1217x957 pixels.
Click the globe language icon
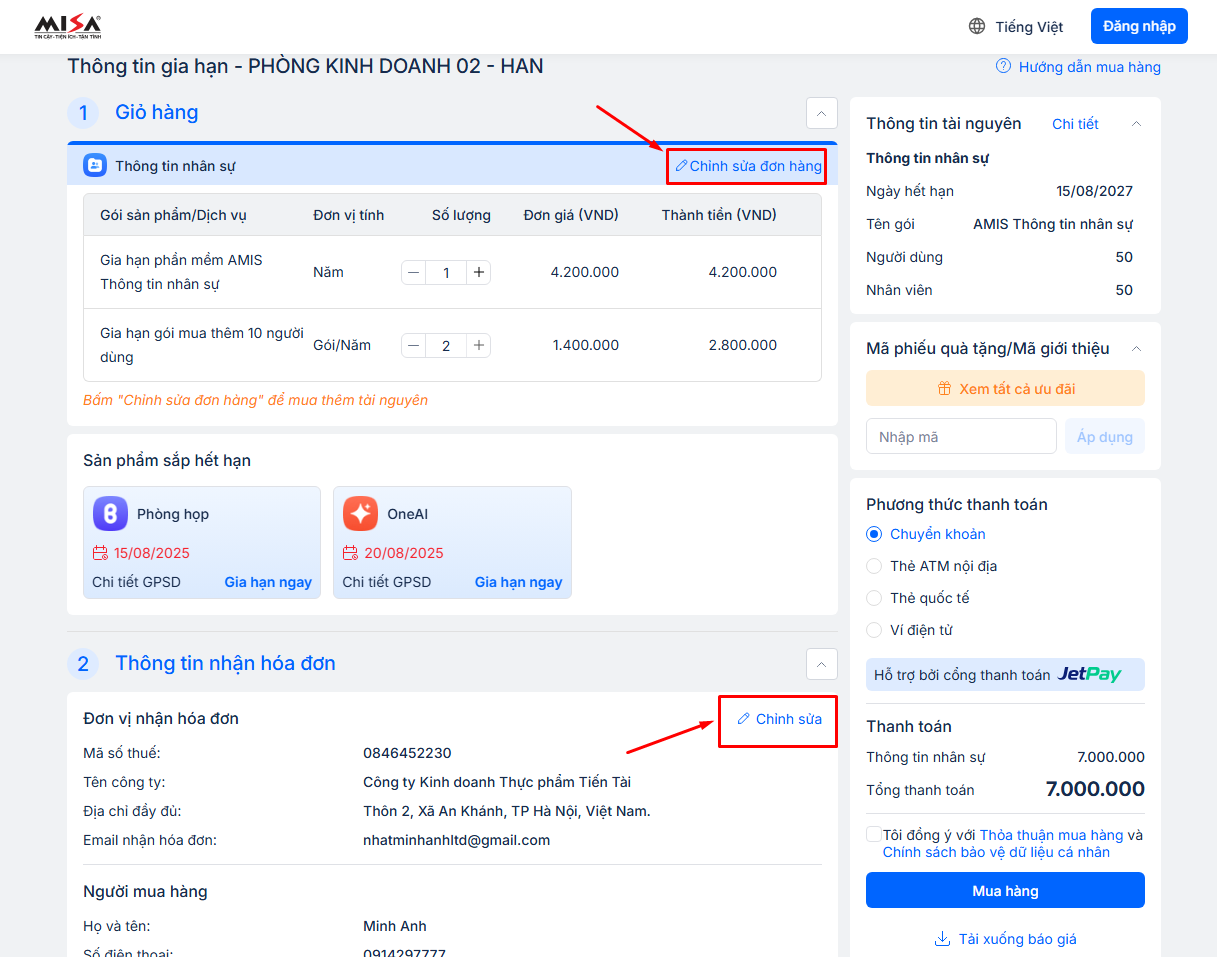point(977,27)
